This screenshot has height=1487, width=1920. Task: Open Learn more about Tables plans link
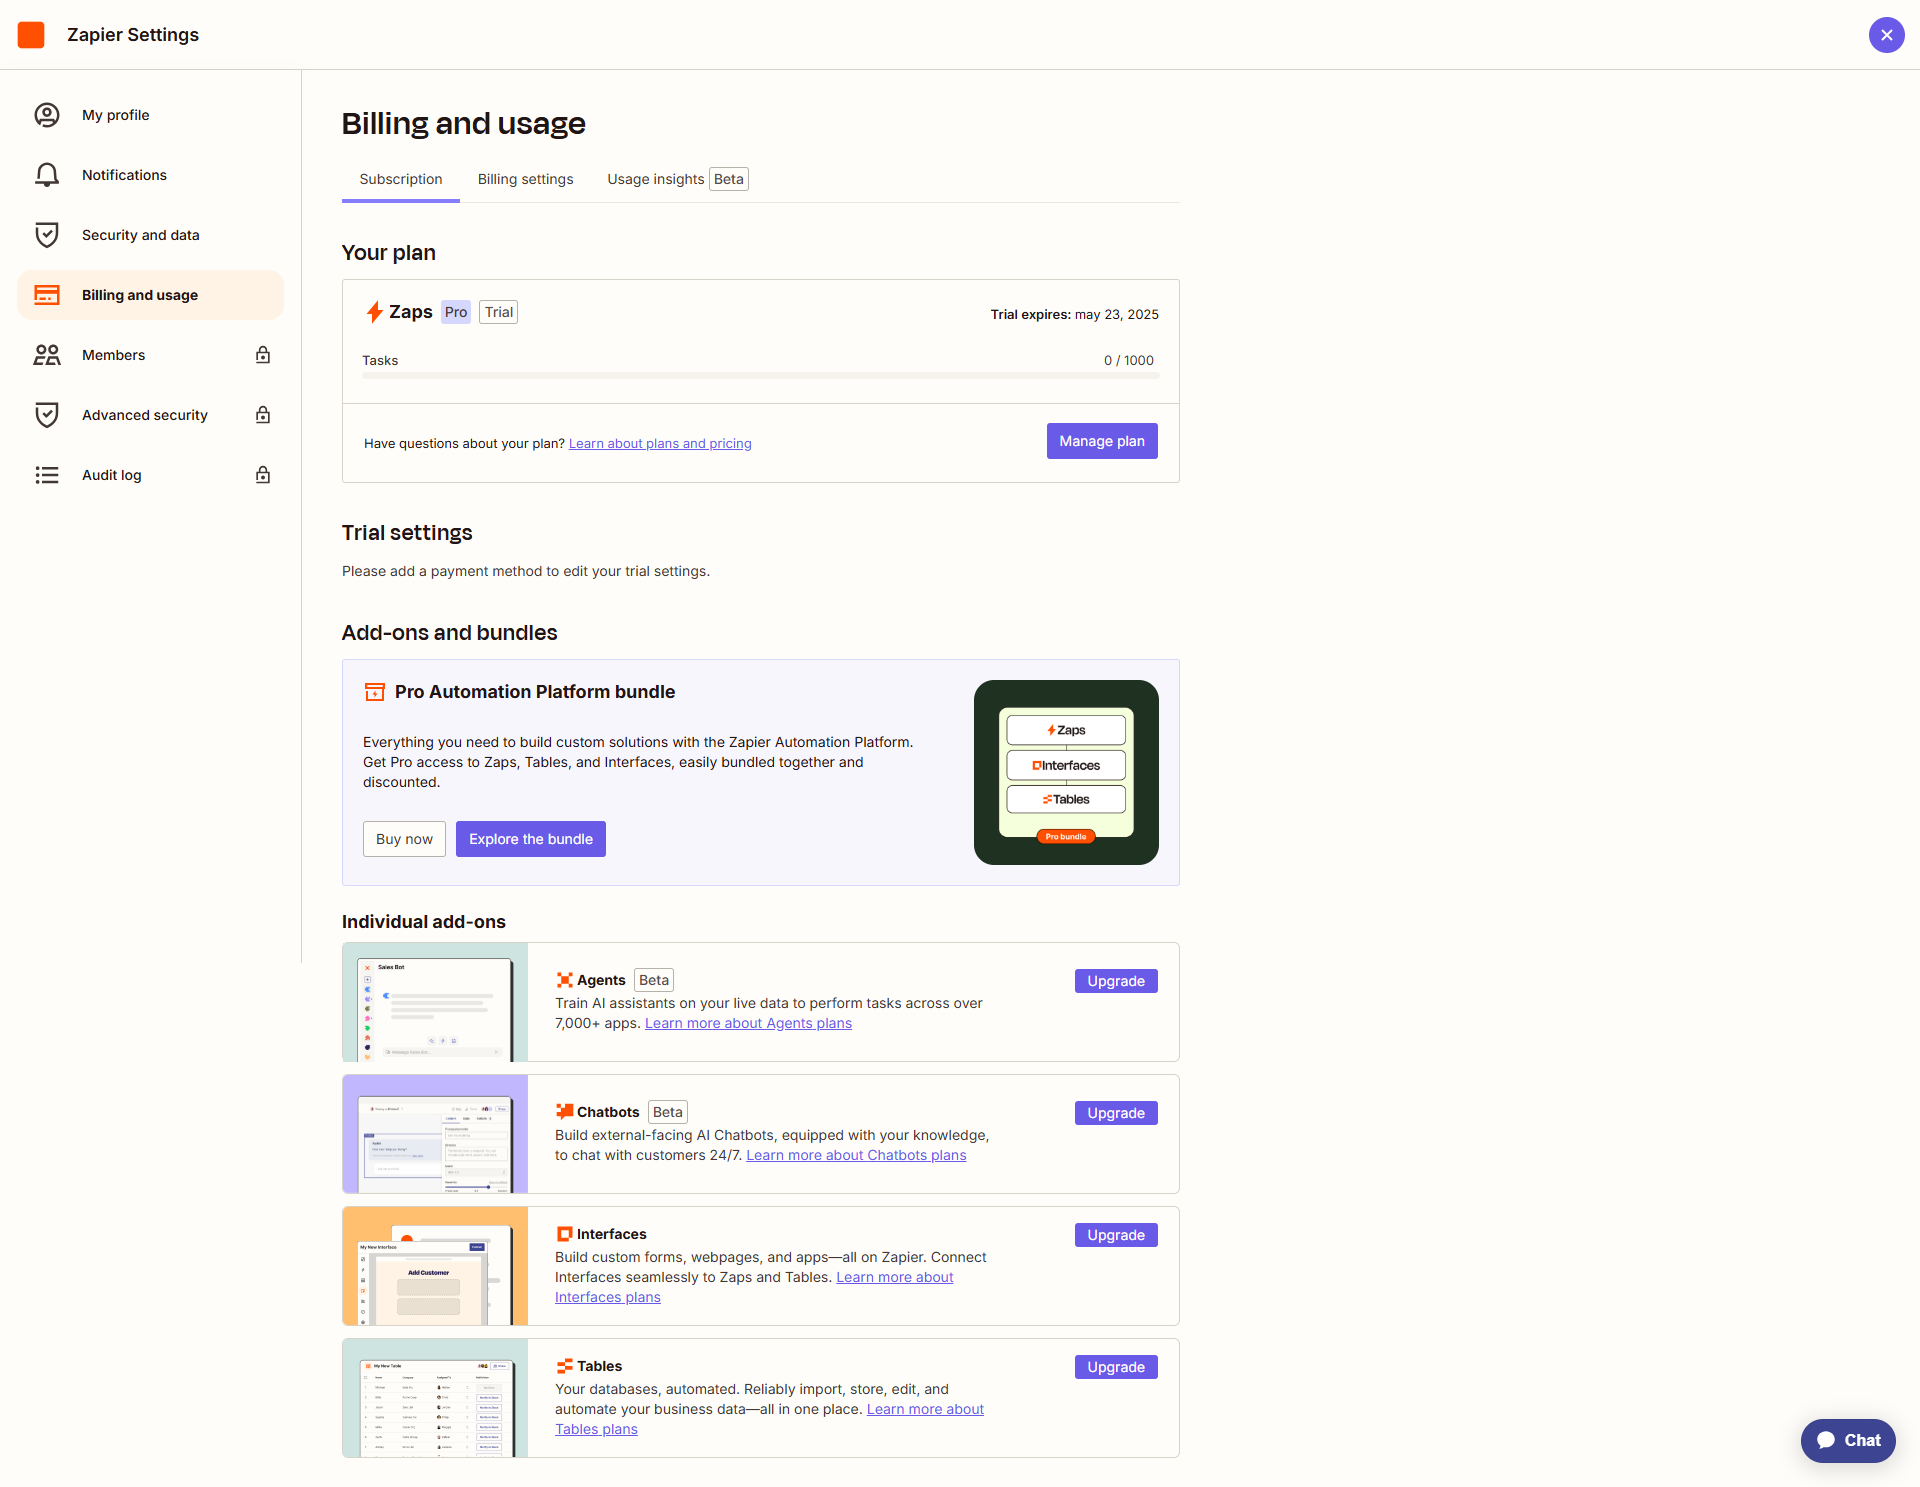pos(925,1409)
